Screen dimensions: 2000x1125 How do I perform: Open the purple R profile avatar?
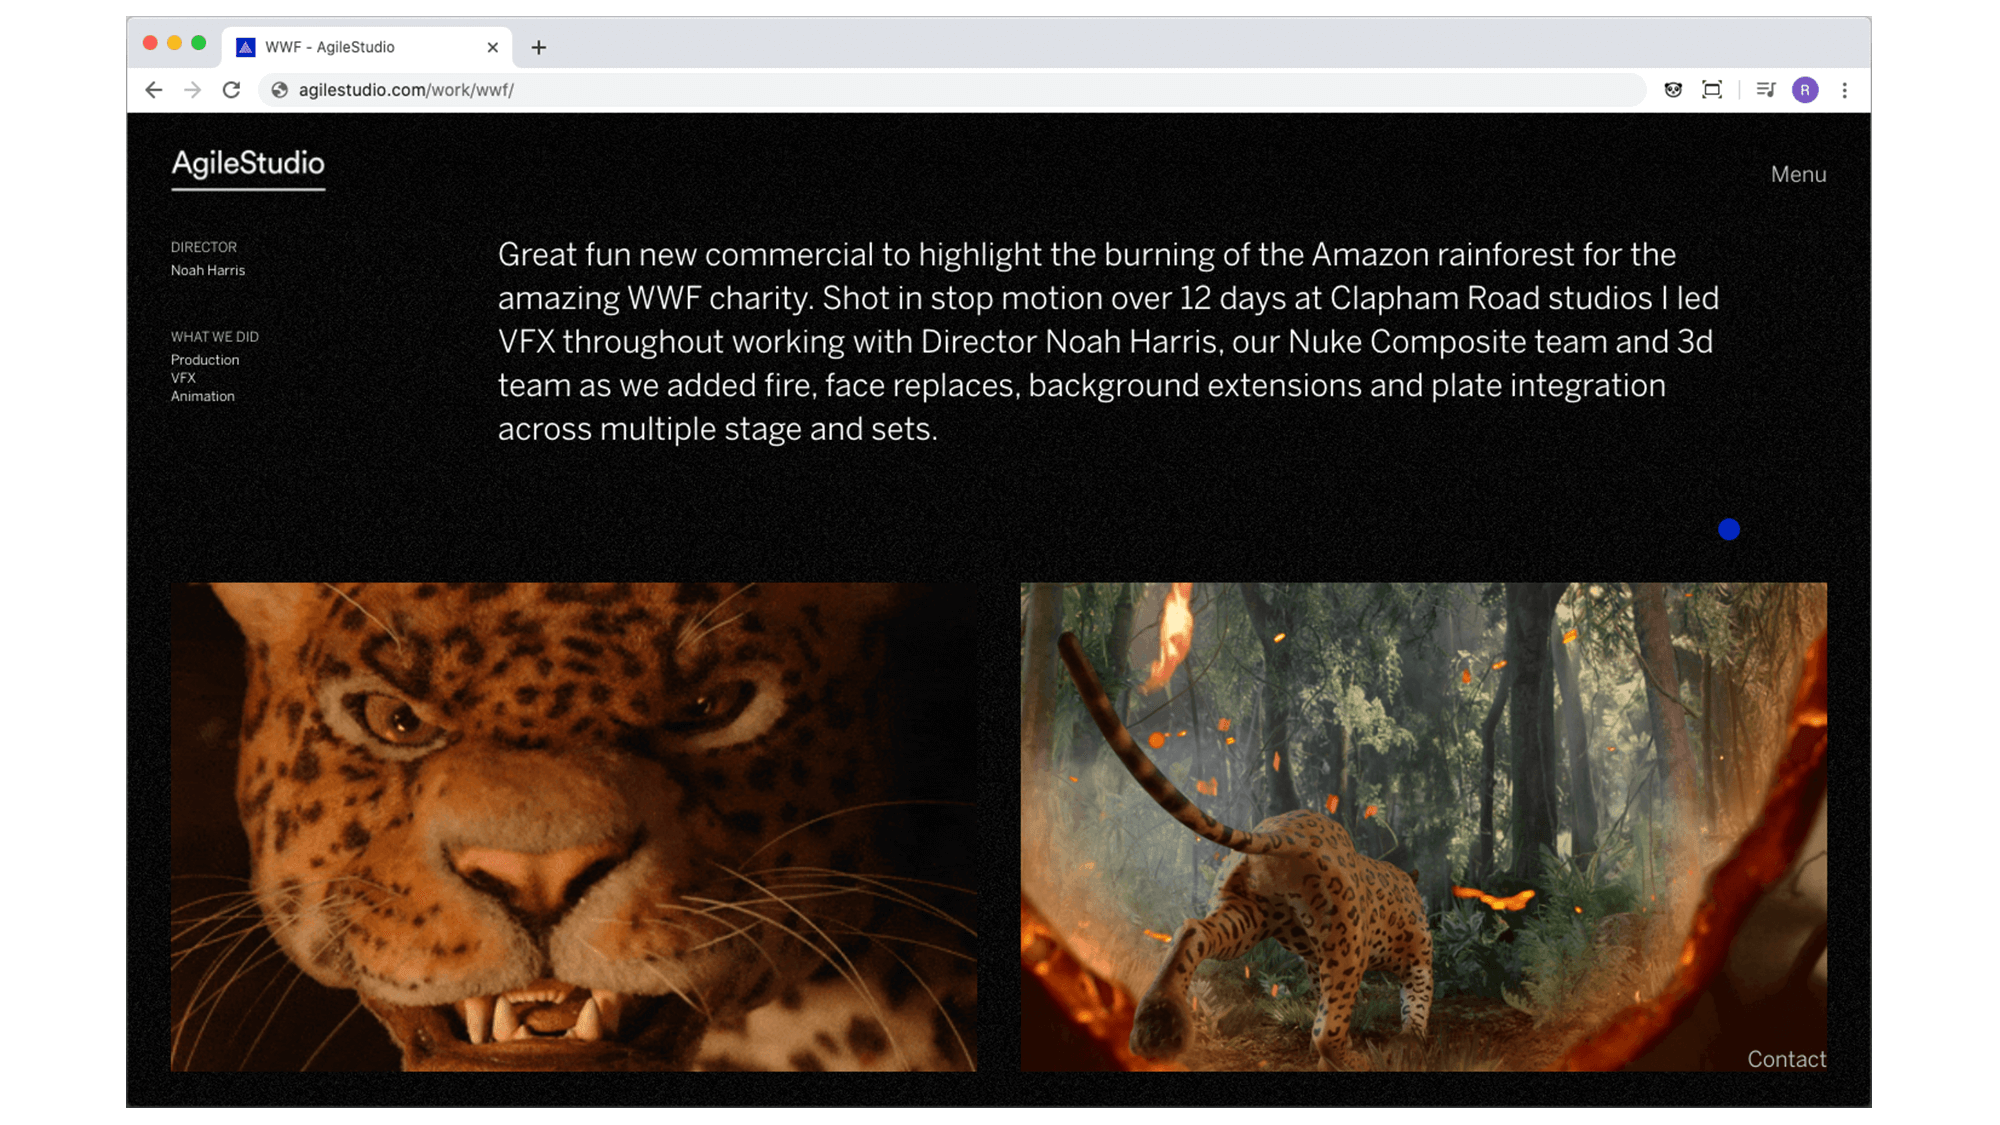(1805, 90)
